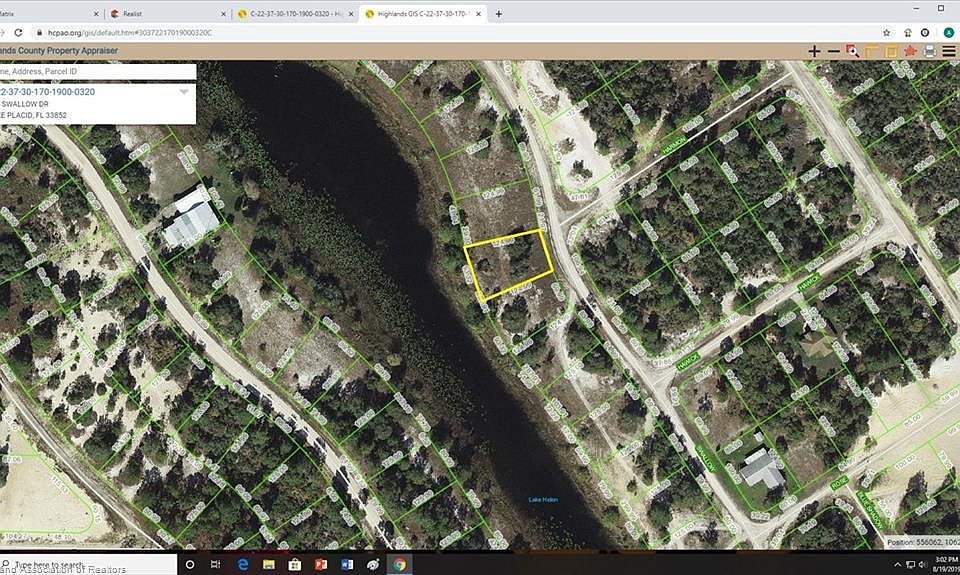The height and width of the screenshot is (575, 960).
Task: View site security lock info
Action: coord(39,32)
